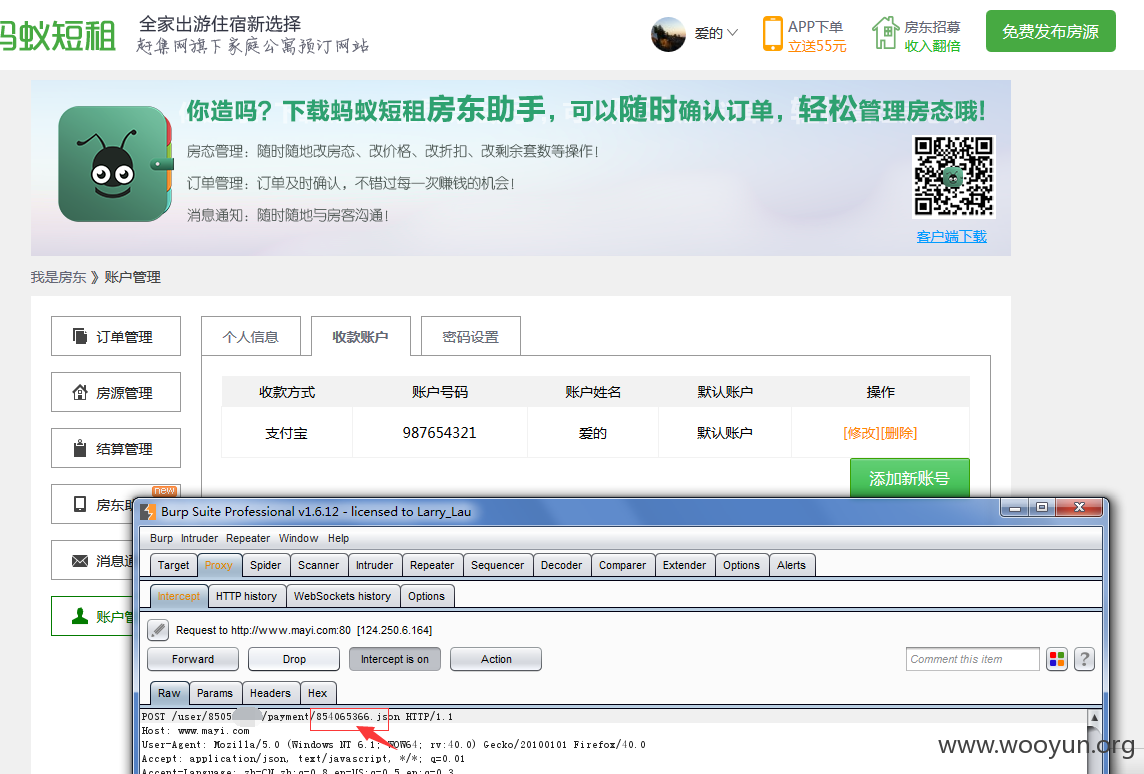
Task: Select the WebSockets history sub-tab
Action: click(342, 596)
